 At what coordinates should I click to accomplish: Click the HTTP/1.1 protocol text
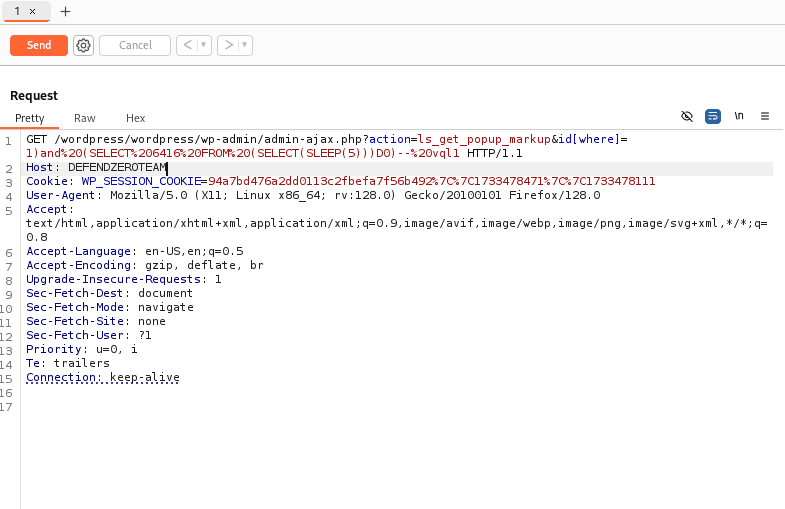495,153
